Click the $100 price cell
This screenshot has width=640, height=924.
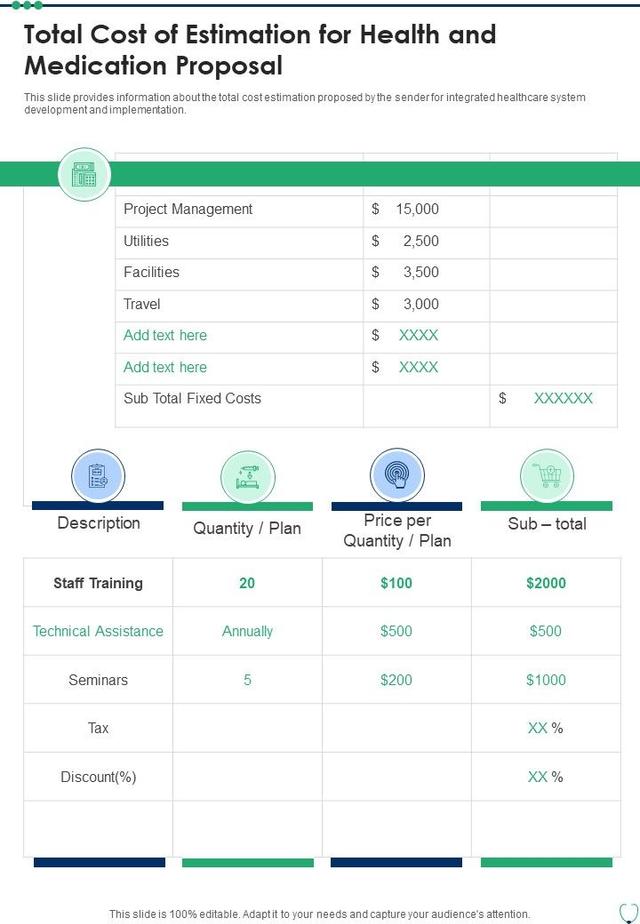pos(396,583)
